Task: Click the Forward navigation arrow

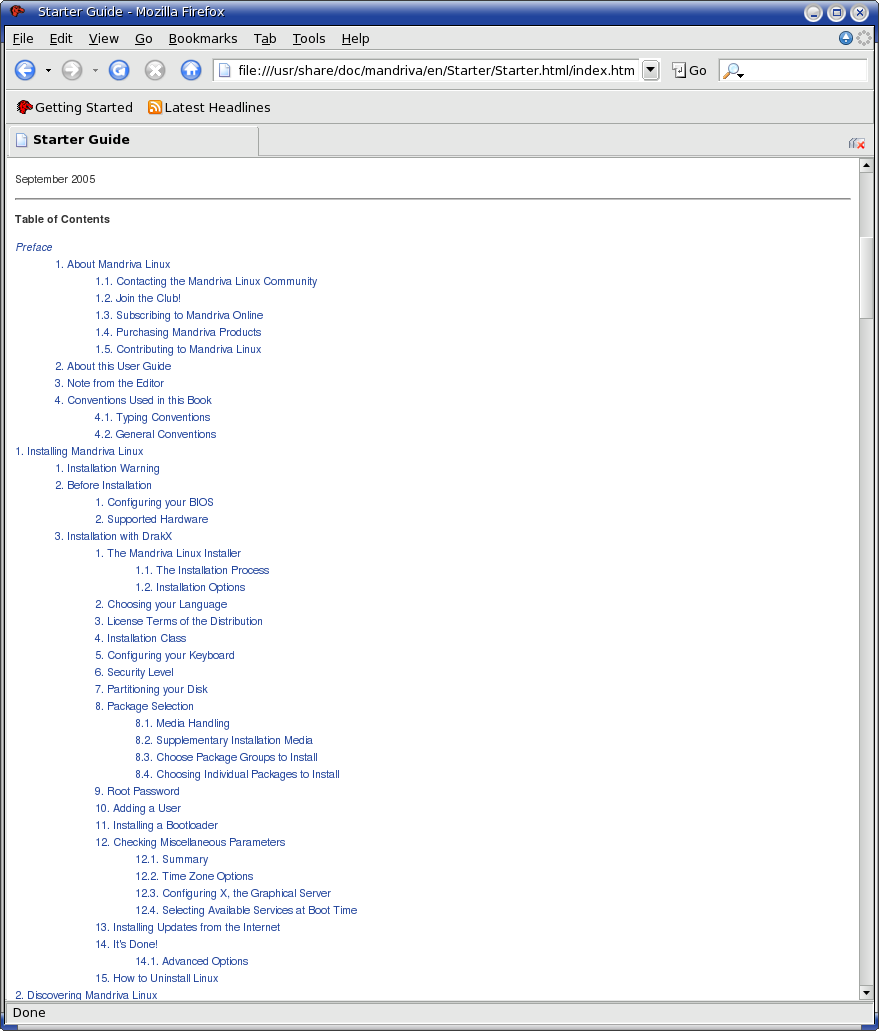Action: [x=72, y=70]
